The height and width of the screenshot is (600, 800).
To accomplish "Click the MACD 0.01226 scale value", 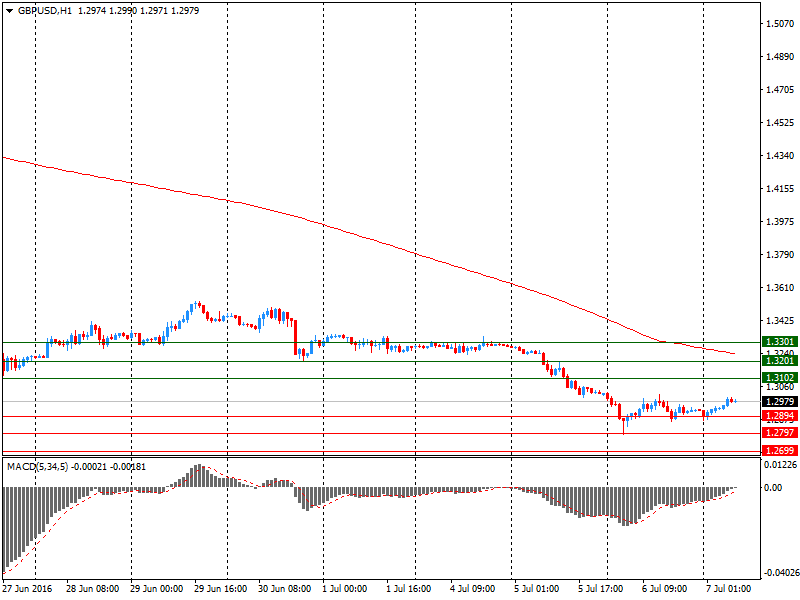I will point(781,465).
